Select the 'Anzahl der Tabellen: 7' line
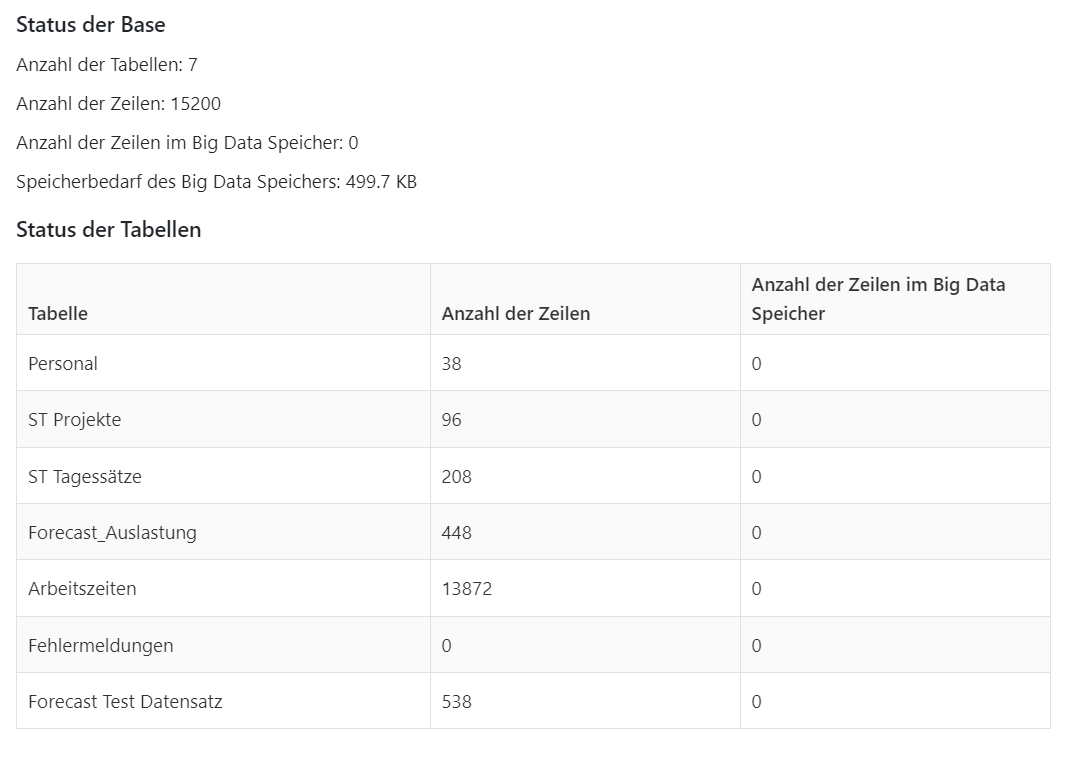 click(107, 65)
